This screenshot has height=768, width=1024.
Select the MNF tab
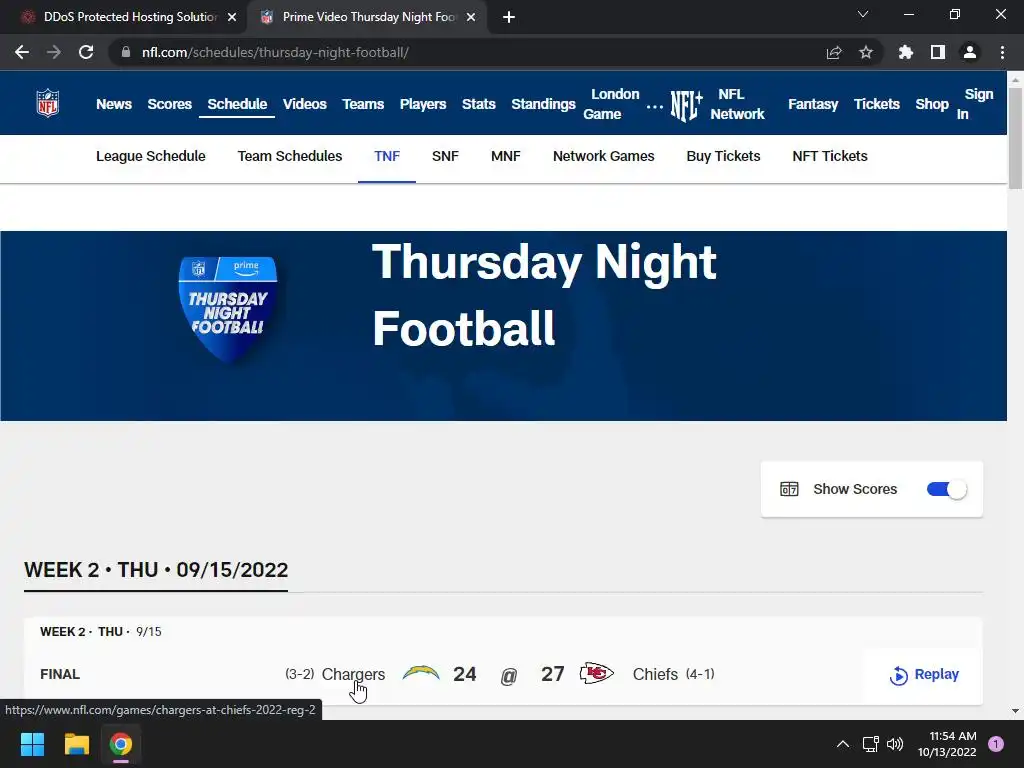click(x=505, y=156)
